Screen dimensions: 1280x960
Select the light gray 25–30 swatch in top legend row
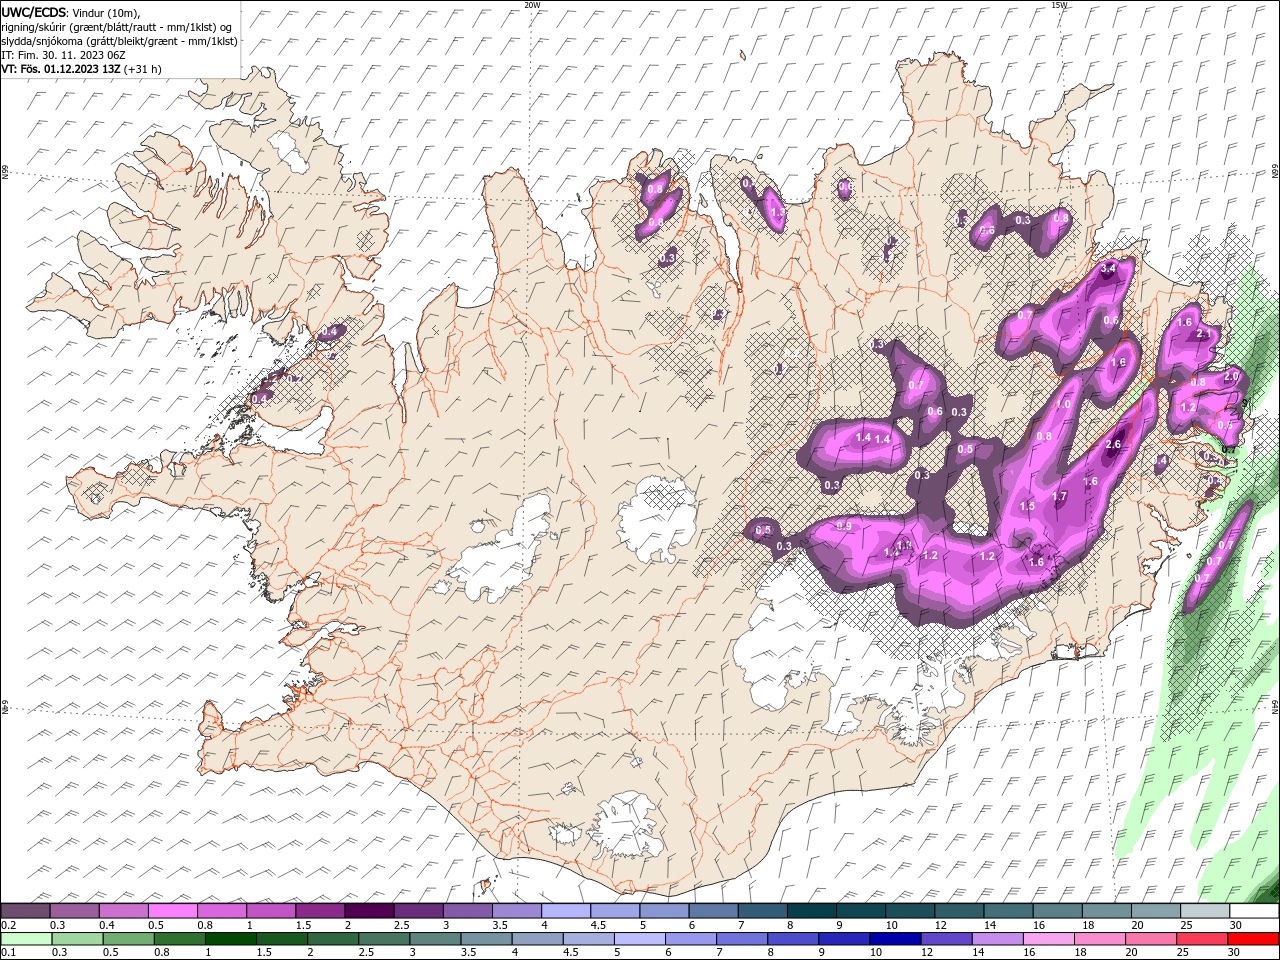point(1204,911)
